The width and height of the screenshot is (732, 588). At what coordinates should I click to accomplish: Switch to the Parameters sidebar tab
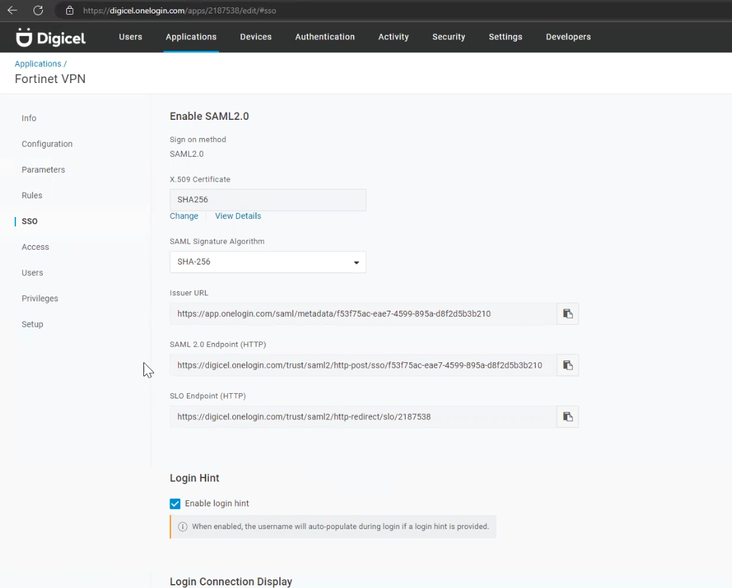pyautogui.click(x=43, y=170)
